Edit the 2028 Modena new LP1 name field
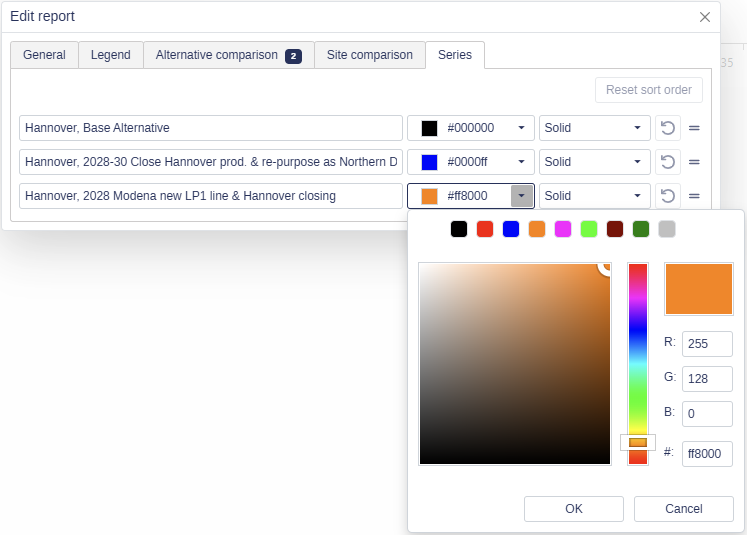The image size is (747, 535). tap(211, 196)
